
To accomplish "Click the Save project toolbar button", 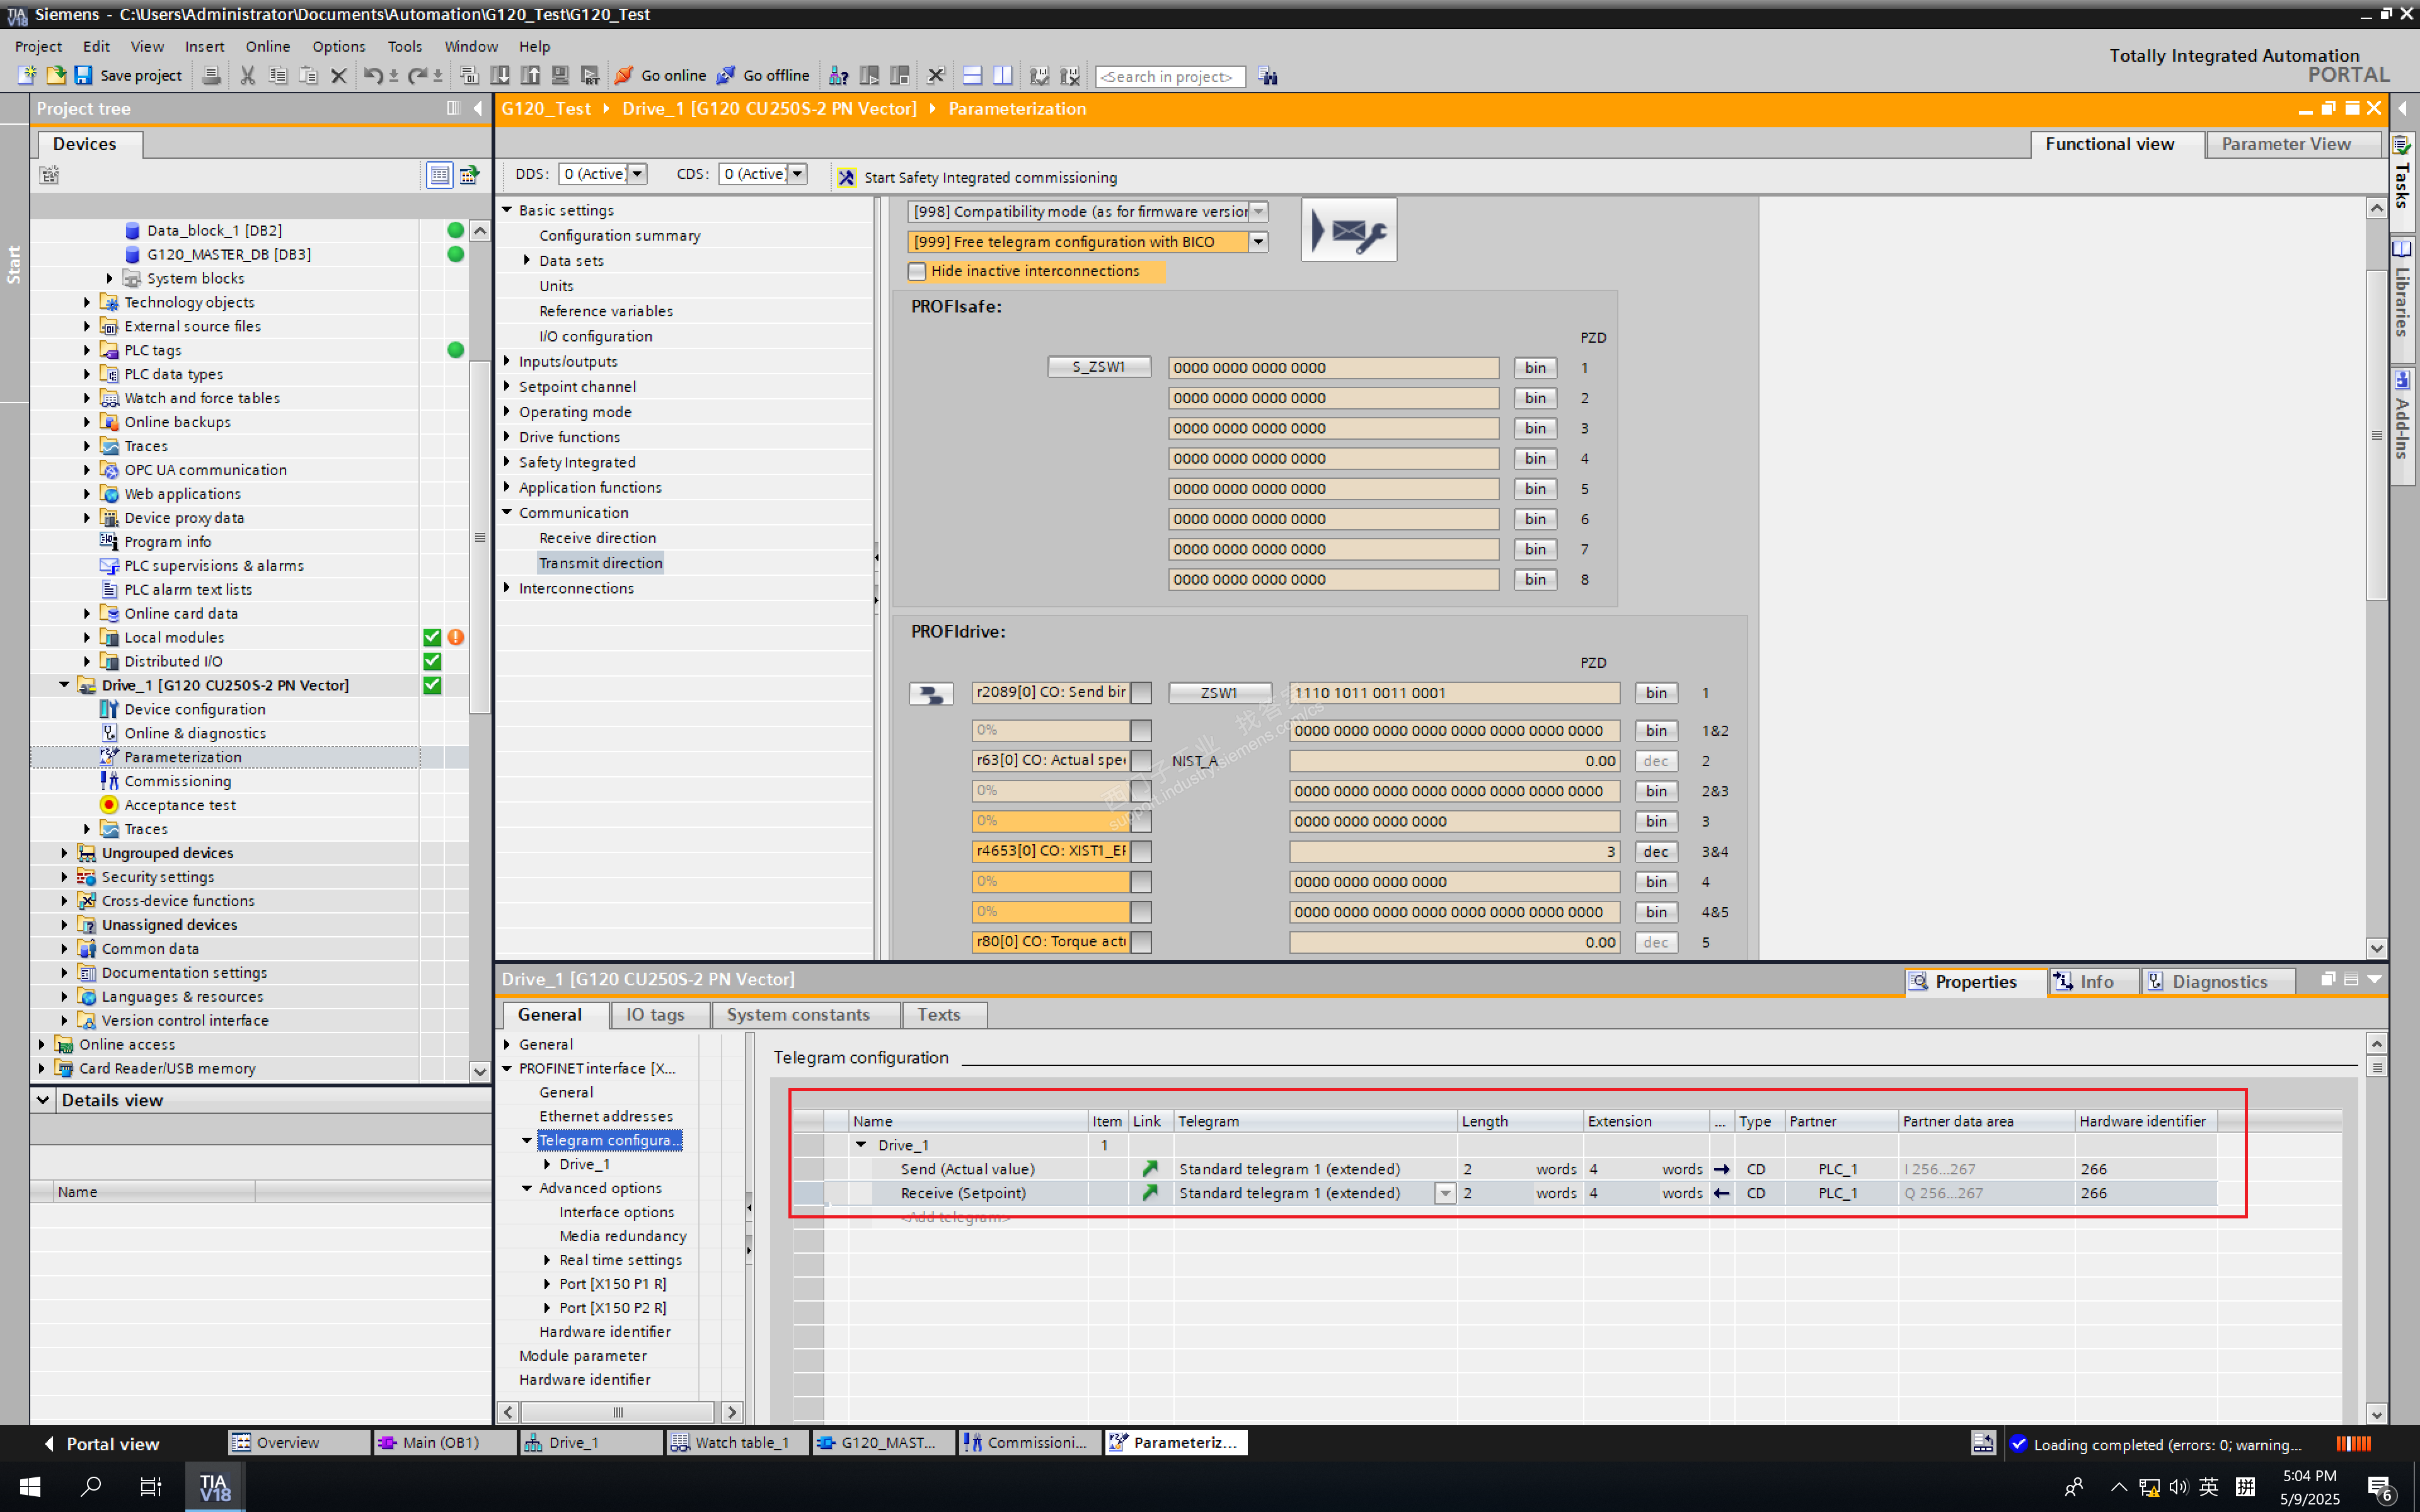I will [x=129, y=76].
